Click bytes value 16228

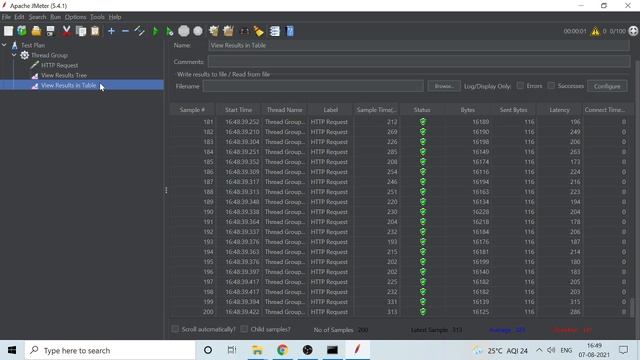(x=480, y=212)
